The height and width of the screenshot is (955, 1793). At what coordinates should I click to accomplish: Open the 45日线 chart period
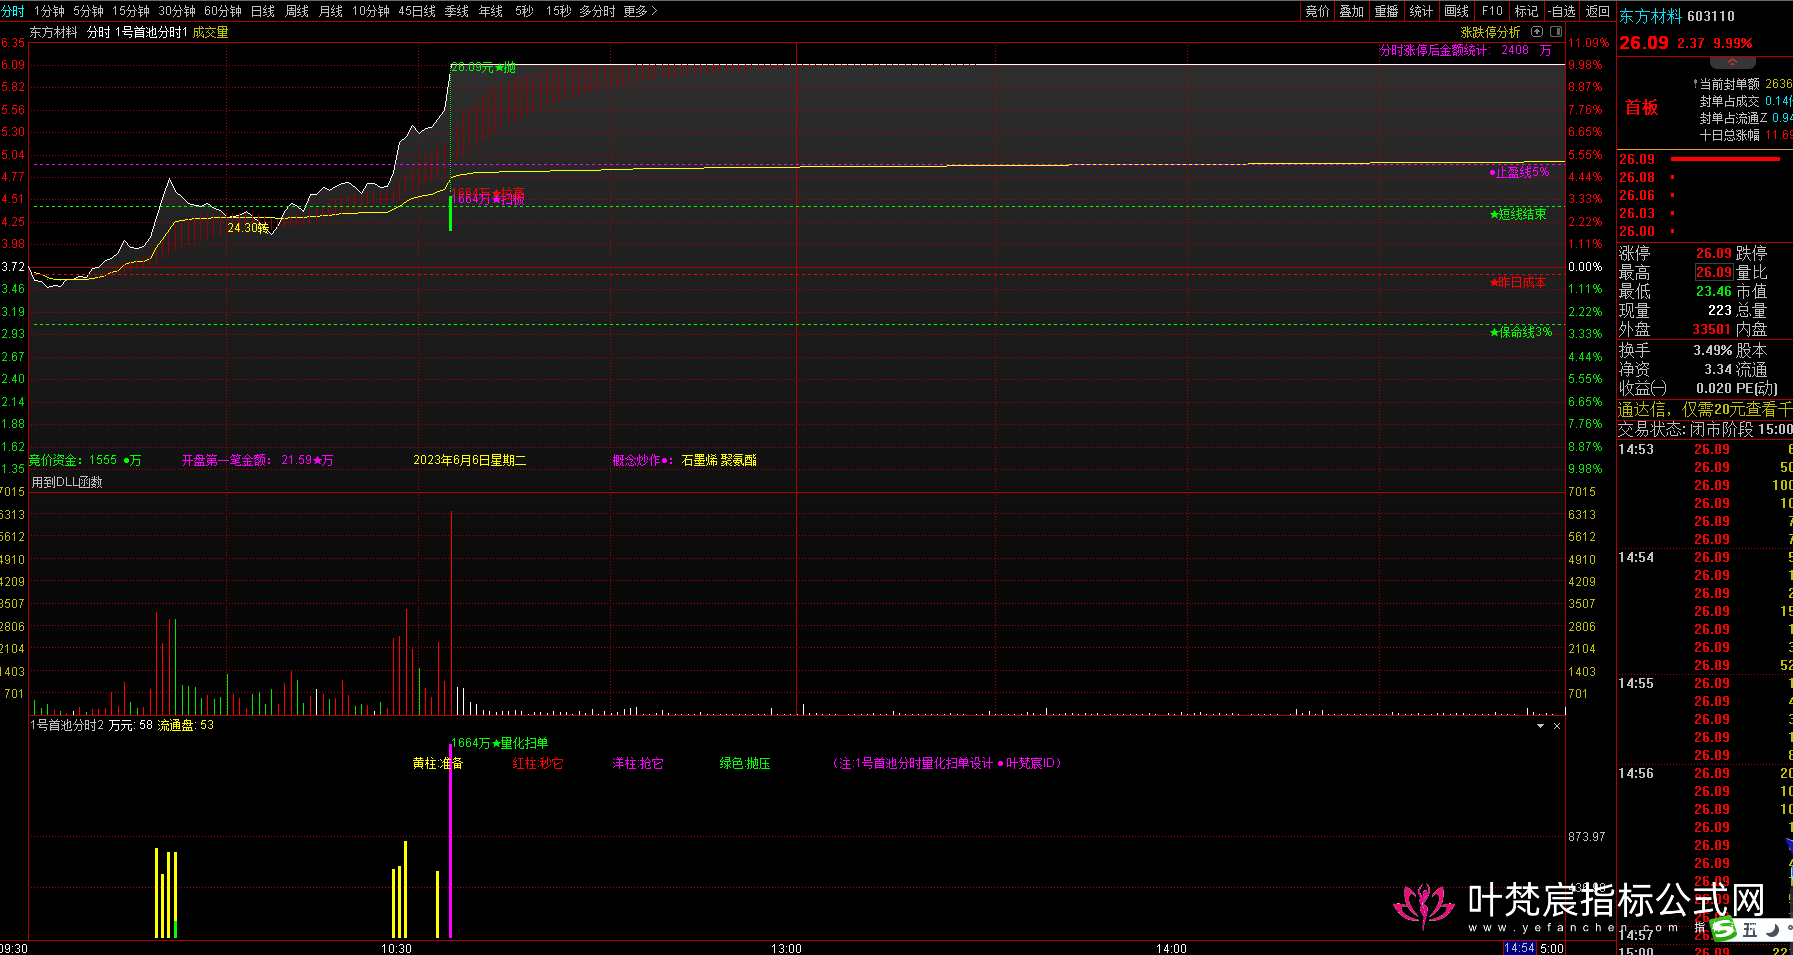[417, 11]
